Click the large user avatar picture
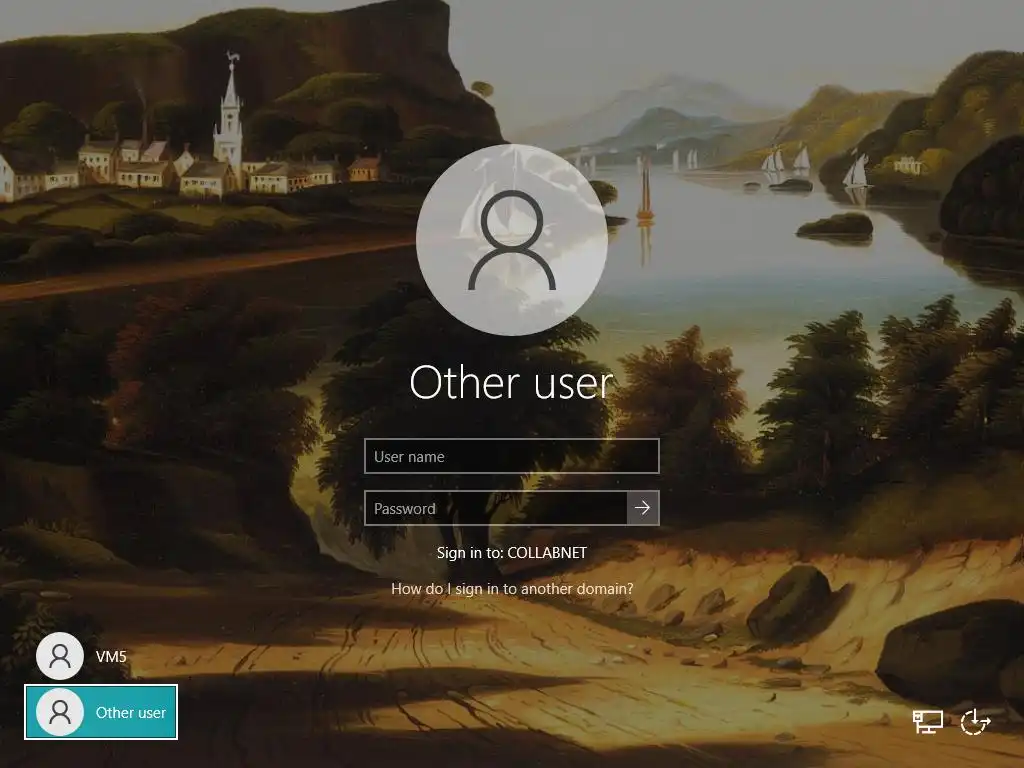The image size is (1024, 768). click(x=512, y=240)
